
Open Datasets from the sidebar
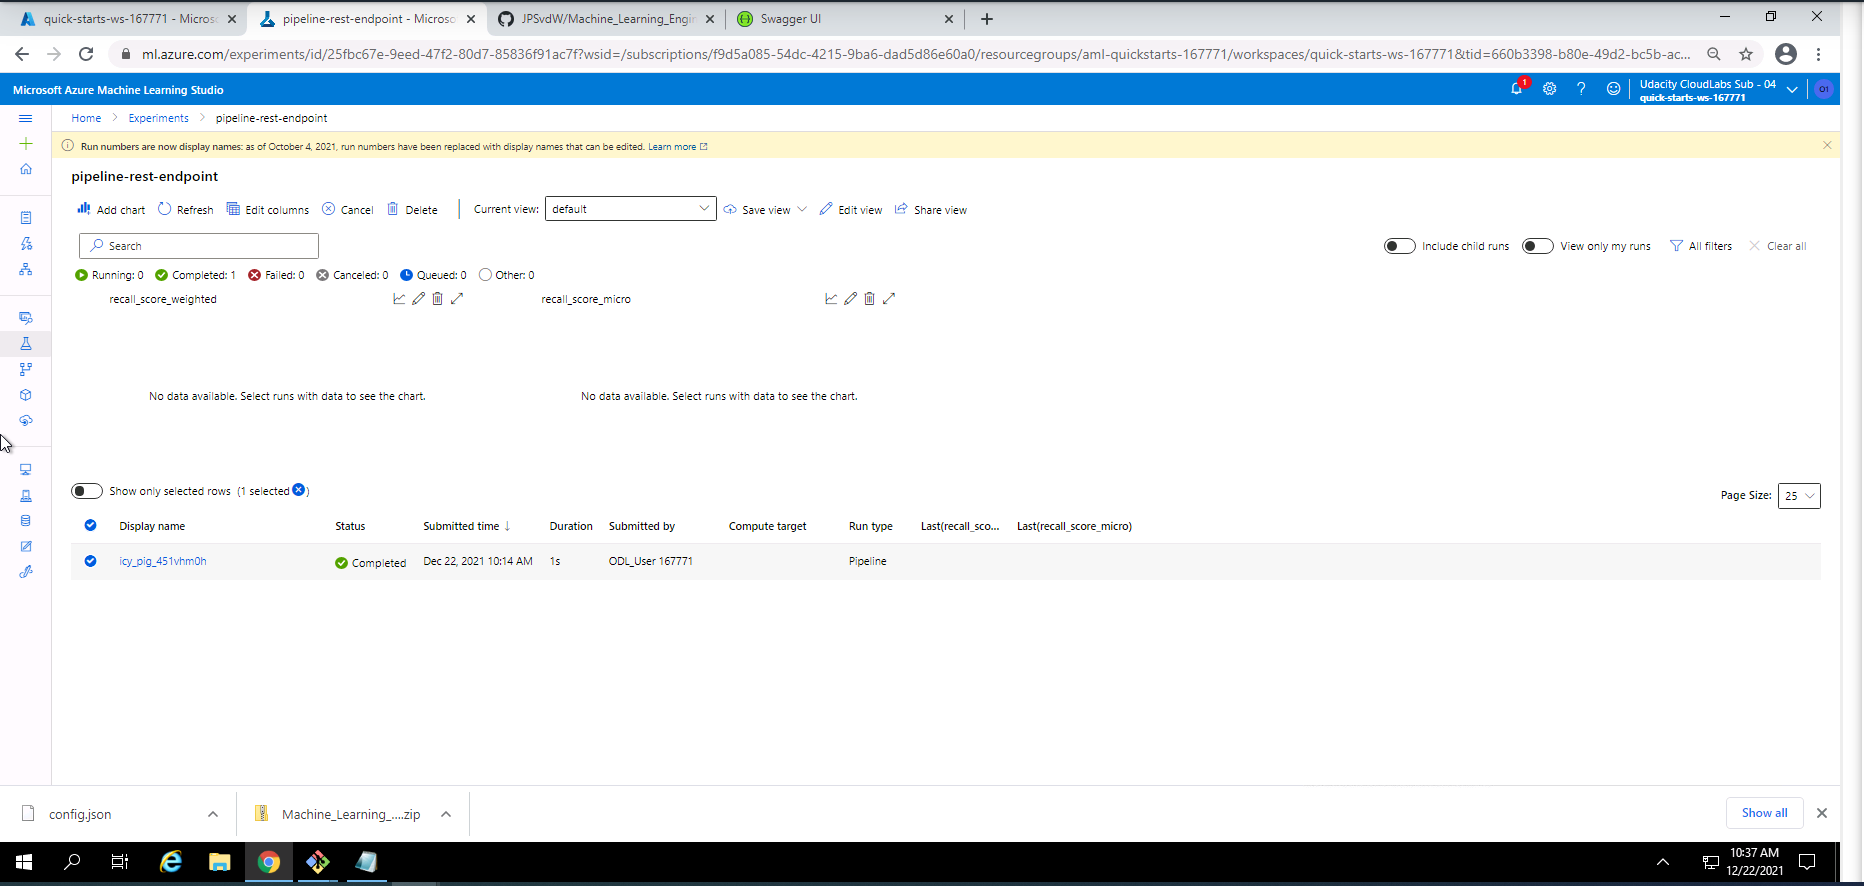(x=26, y=318)
